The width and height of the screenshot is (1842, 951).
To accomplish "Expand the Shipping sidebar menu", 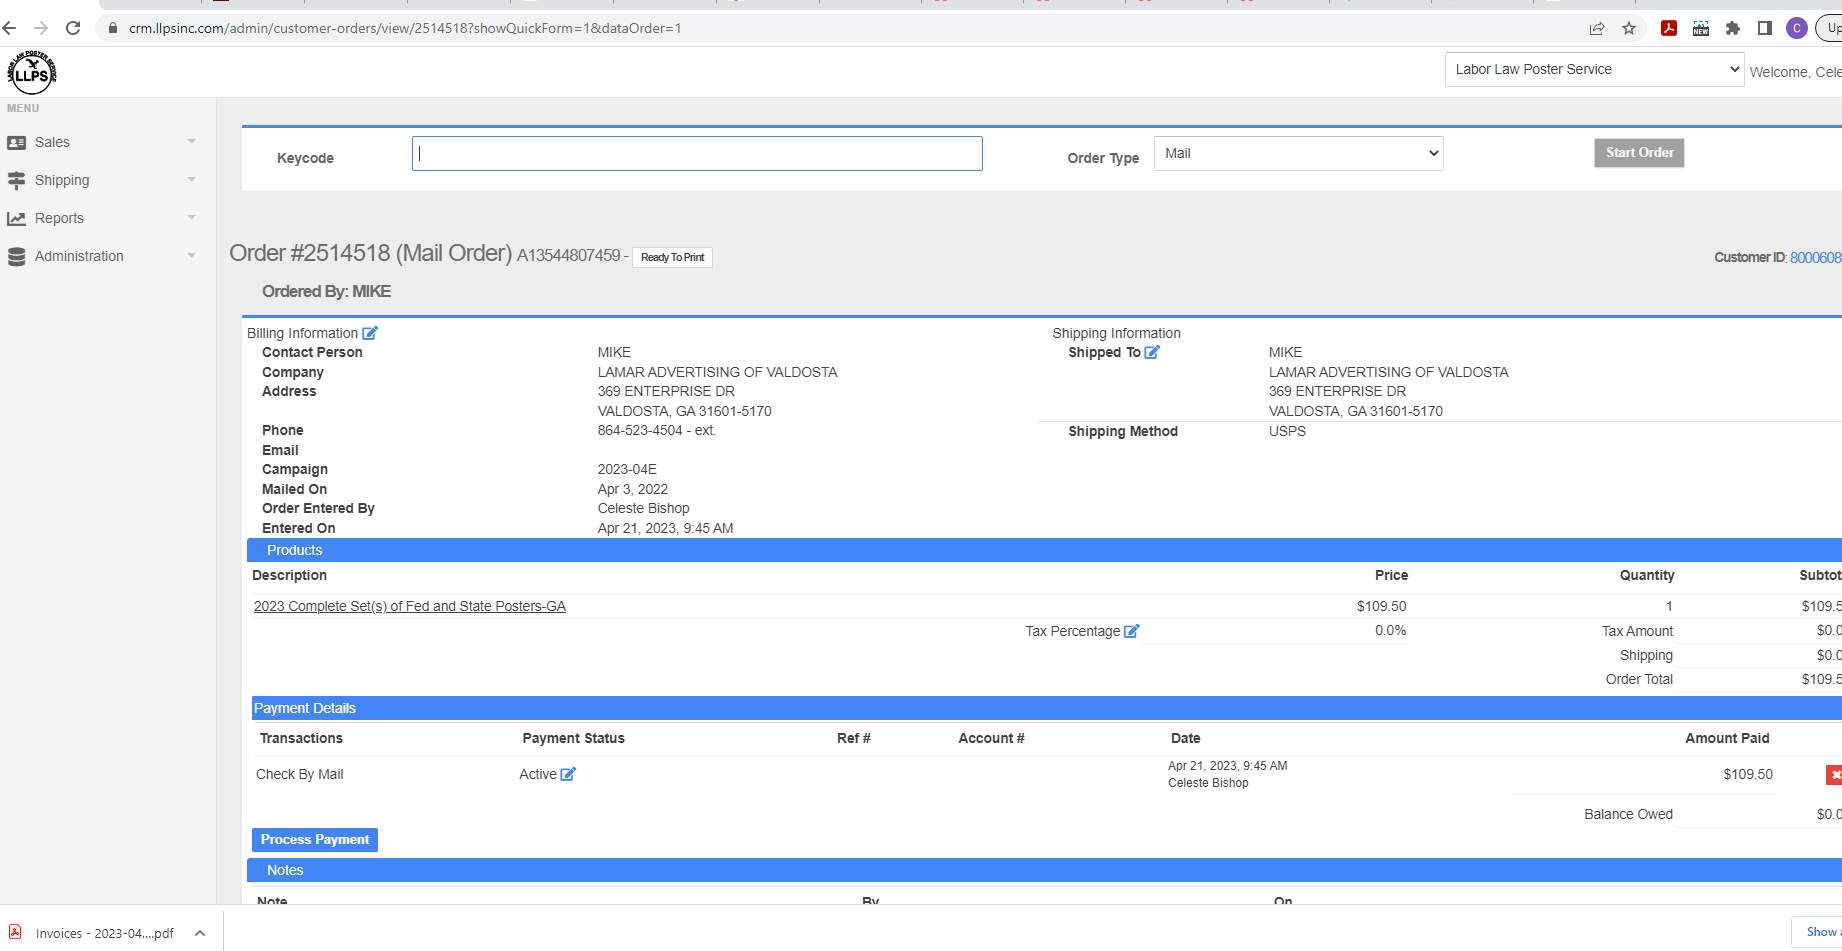I will pos(100,180).
